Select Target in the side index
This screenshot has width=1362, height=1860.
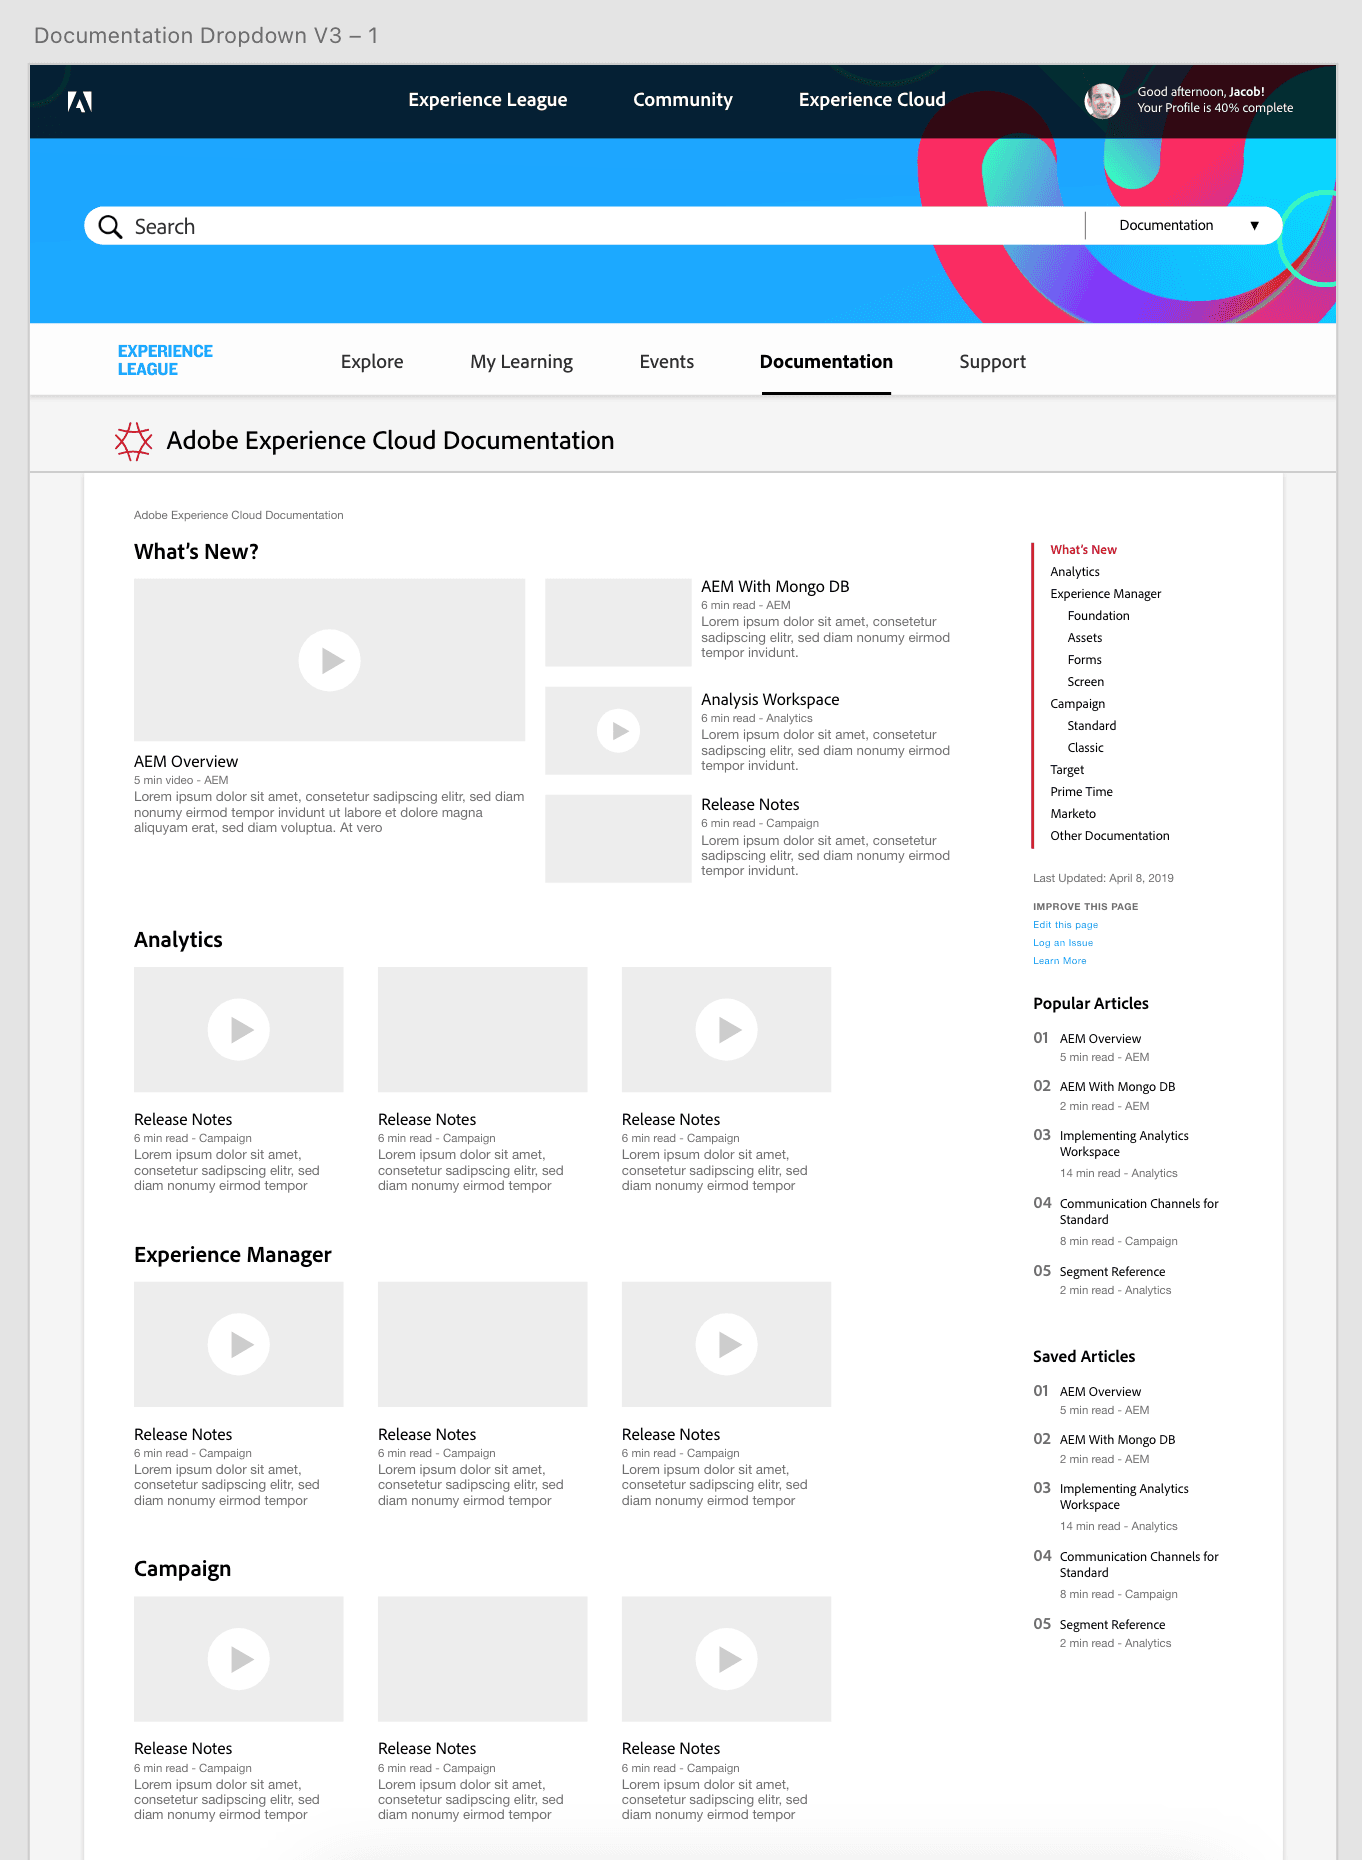[x=1067, y=770]
